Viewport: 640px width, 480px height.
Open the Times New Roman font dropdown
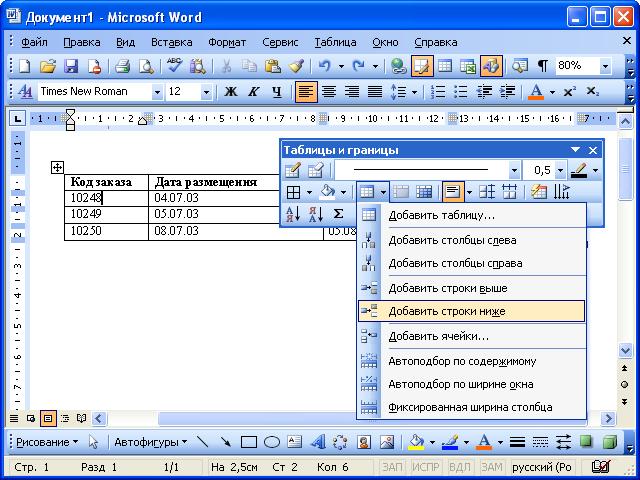157,92
